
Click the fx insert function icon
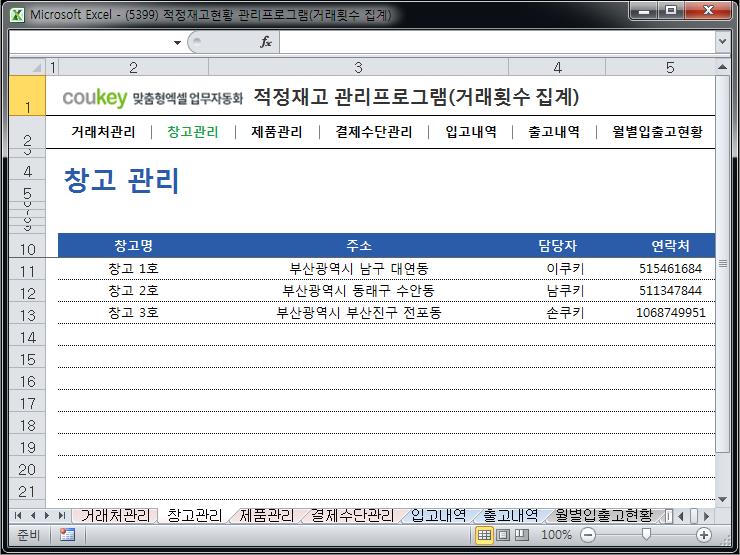pos(266,42)
